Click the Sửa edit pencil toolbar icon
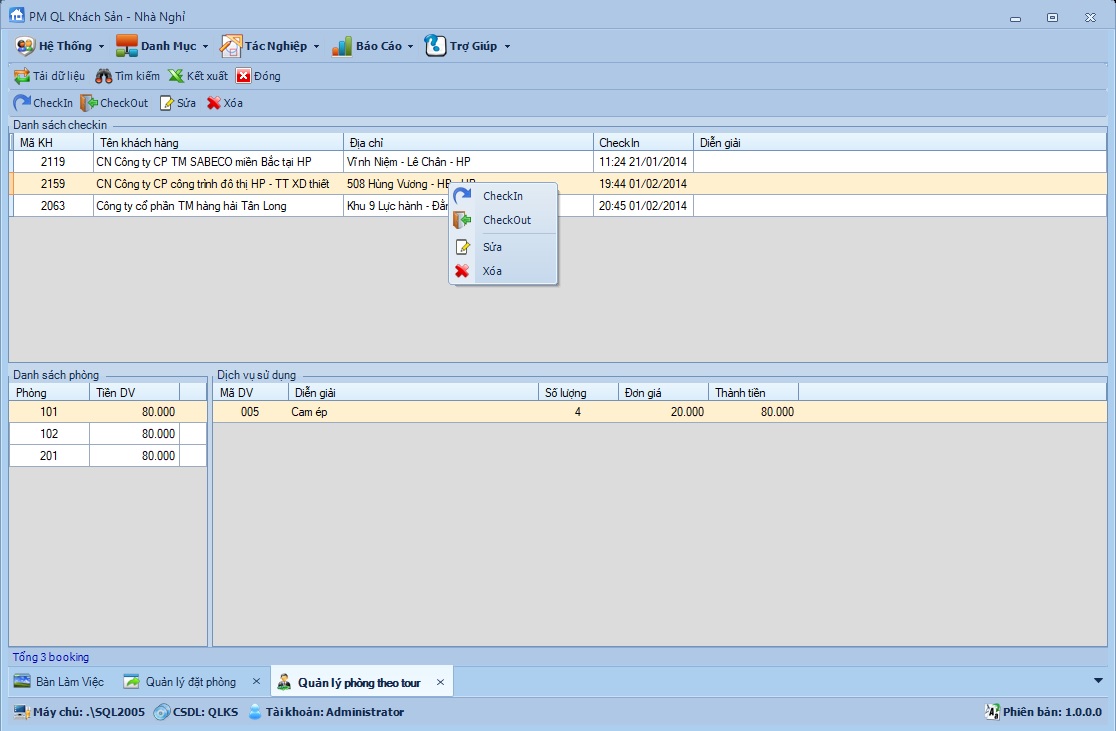Viewport: 1116px width, 731px height. tap(167, 103)
